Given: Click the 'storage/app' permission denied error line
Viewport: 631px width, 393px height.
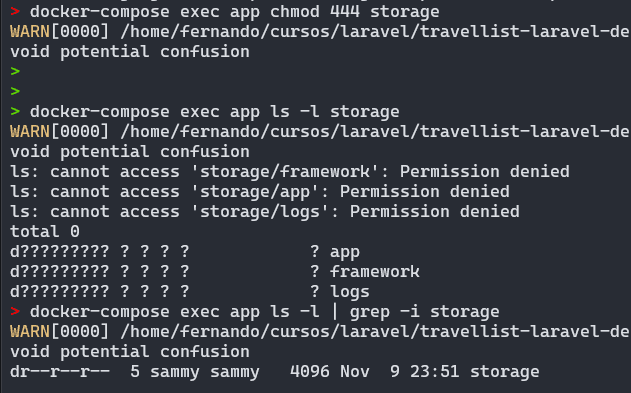Looking at the screenshot, I should [x=260, y=191].
